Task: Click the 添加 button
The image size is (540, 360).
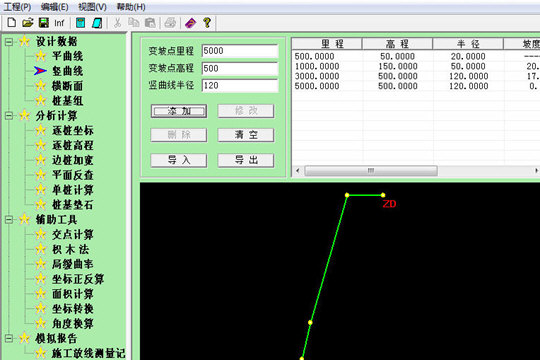Action: [179, 111]
